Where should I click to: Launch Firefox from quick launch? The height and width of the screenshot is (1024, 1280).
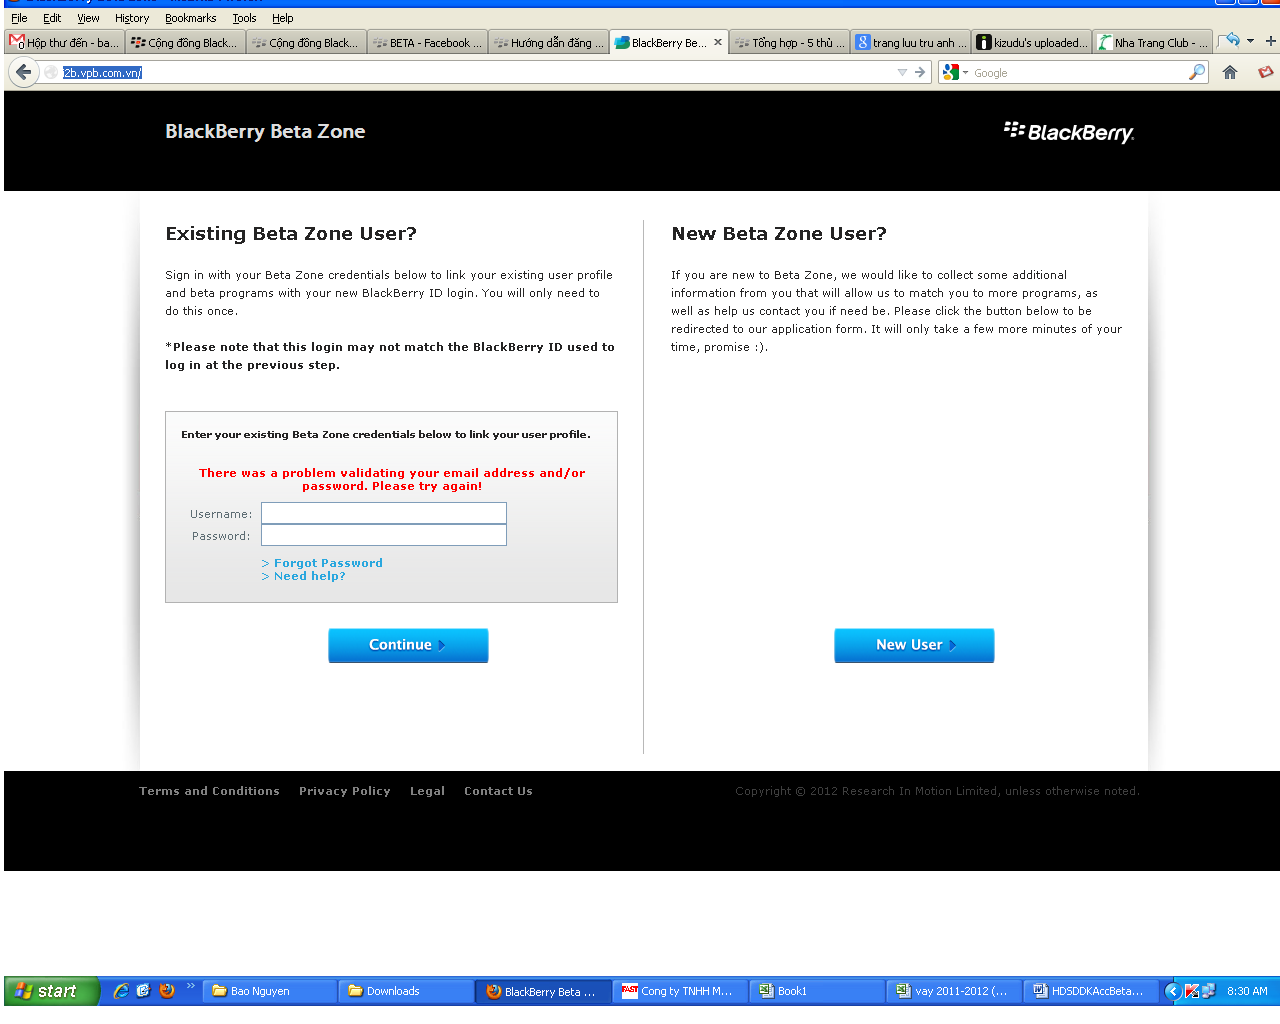pos(167,991)
